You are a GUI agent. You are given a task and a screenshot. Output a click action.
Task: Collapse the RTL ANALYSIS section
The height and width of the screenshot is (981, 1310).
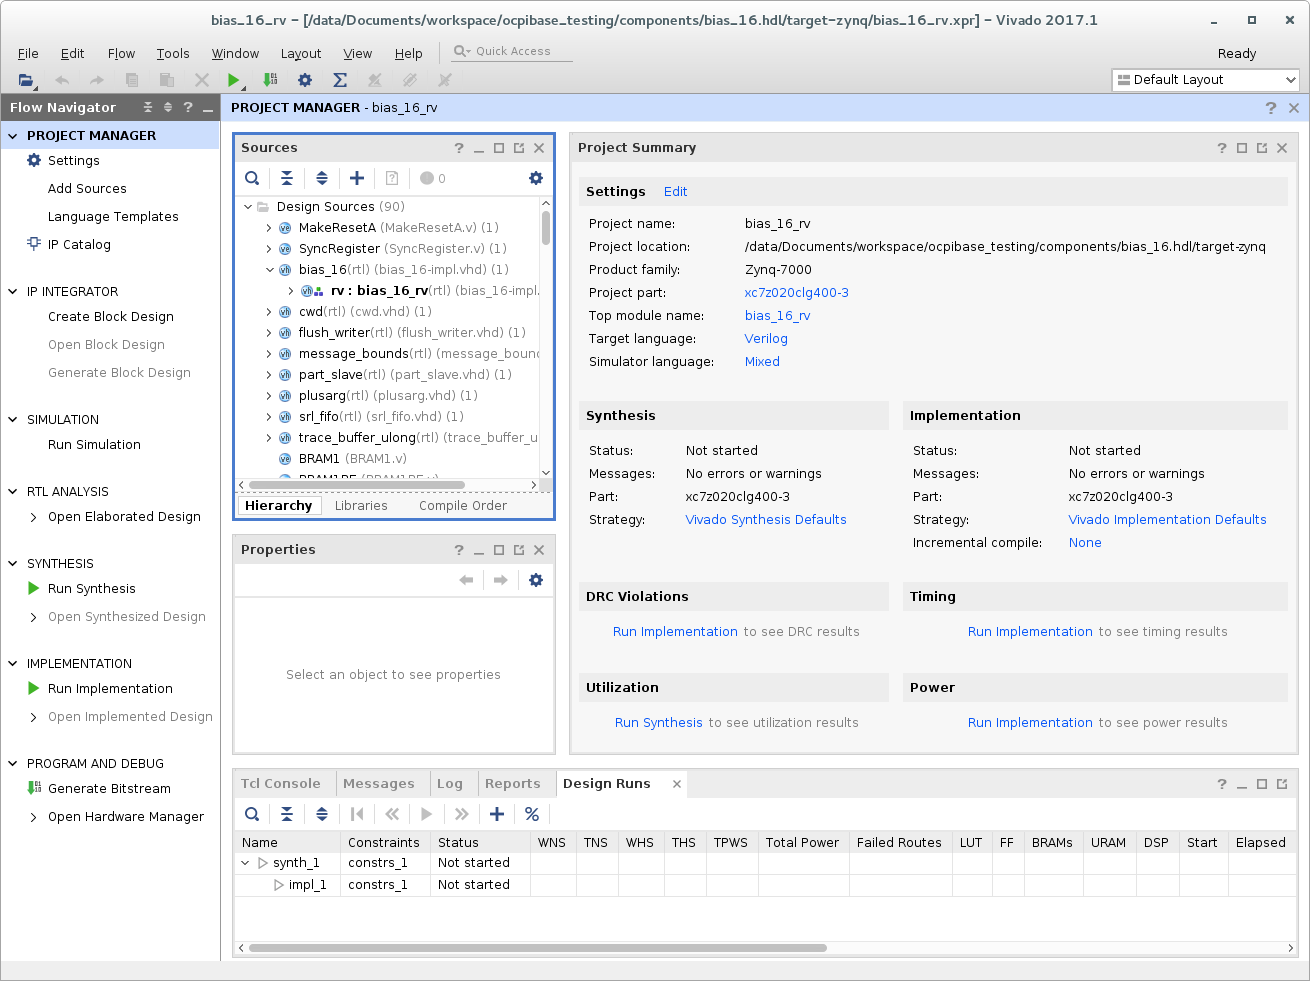click(13, 492)
